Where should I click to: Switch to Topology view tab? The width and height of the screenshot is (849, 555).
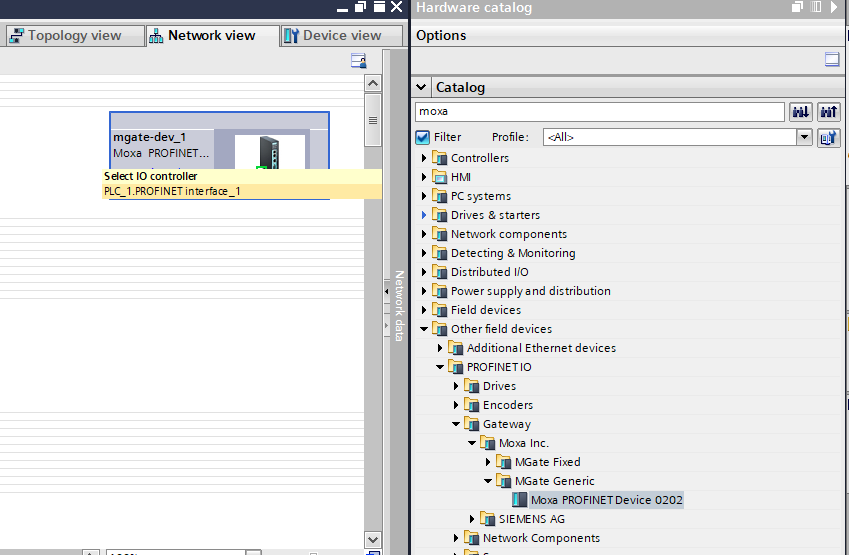75,35
